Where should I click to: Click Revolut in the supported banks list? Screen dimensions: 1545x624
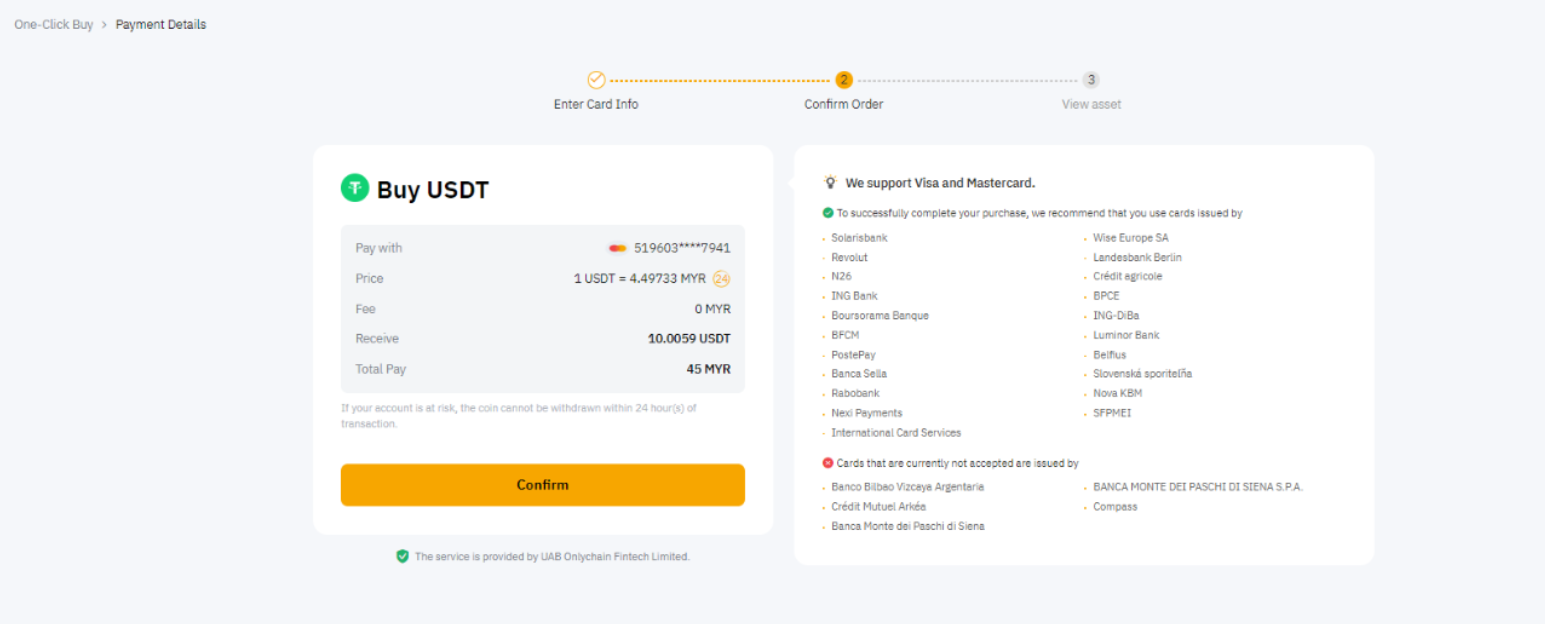point(848,257)
